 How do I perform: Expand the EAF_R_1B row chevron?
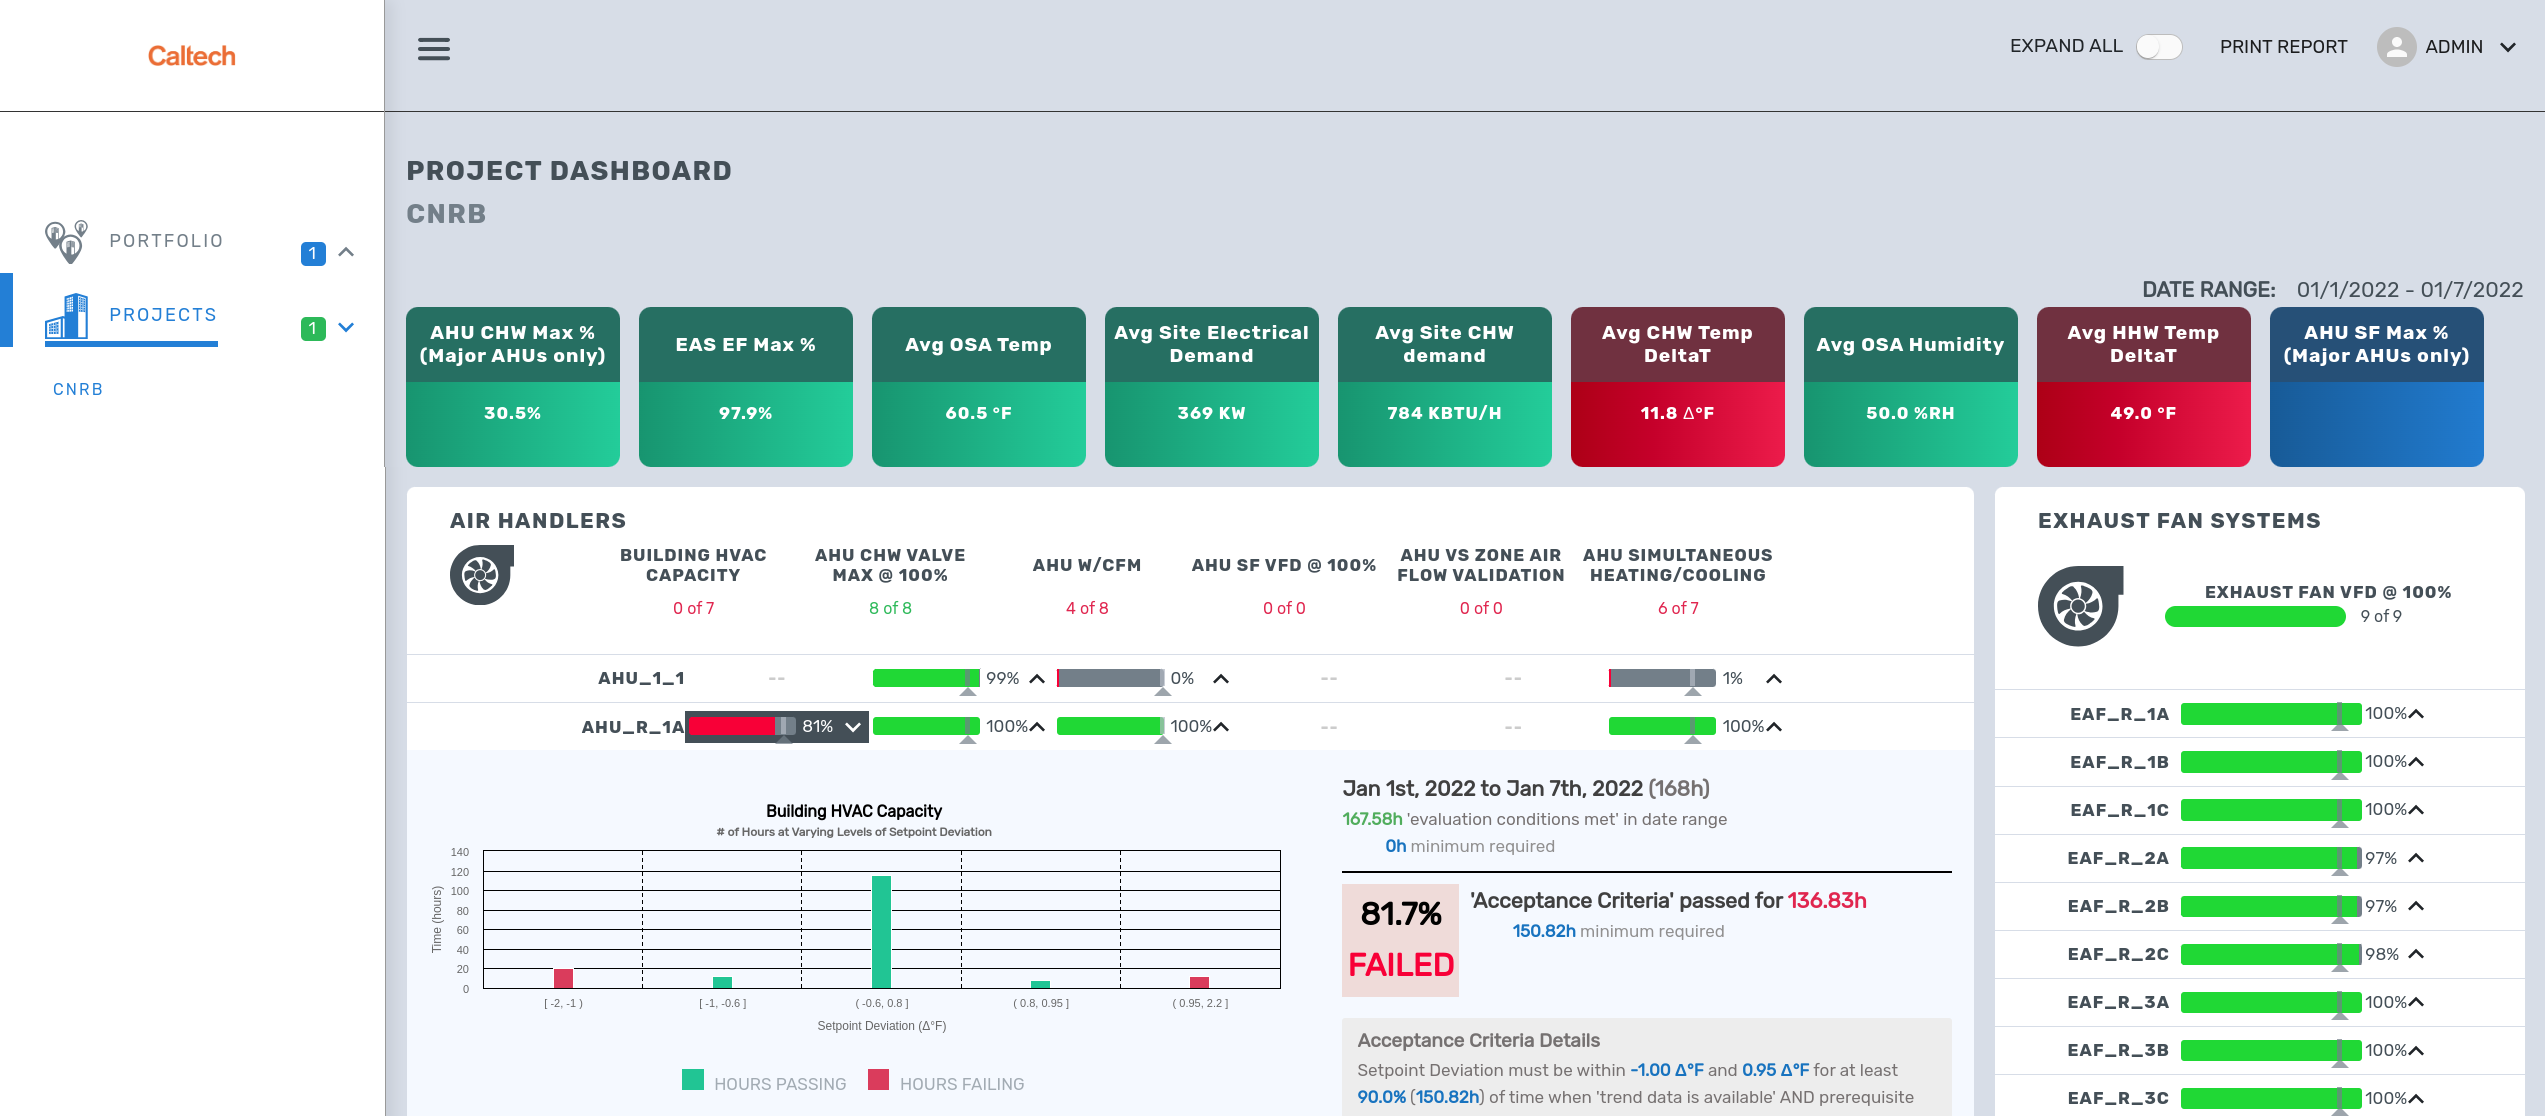coord(2416,762)
